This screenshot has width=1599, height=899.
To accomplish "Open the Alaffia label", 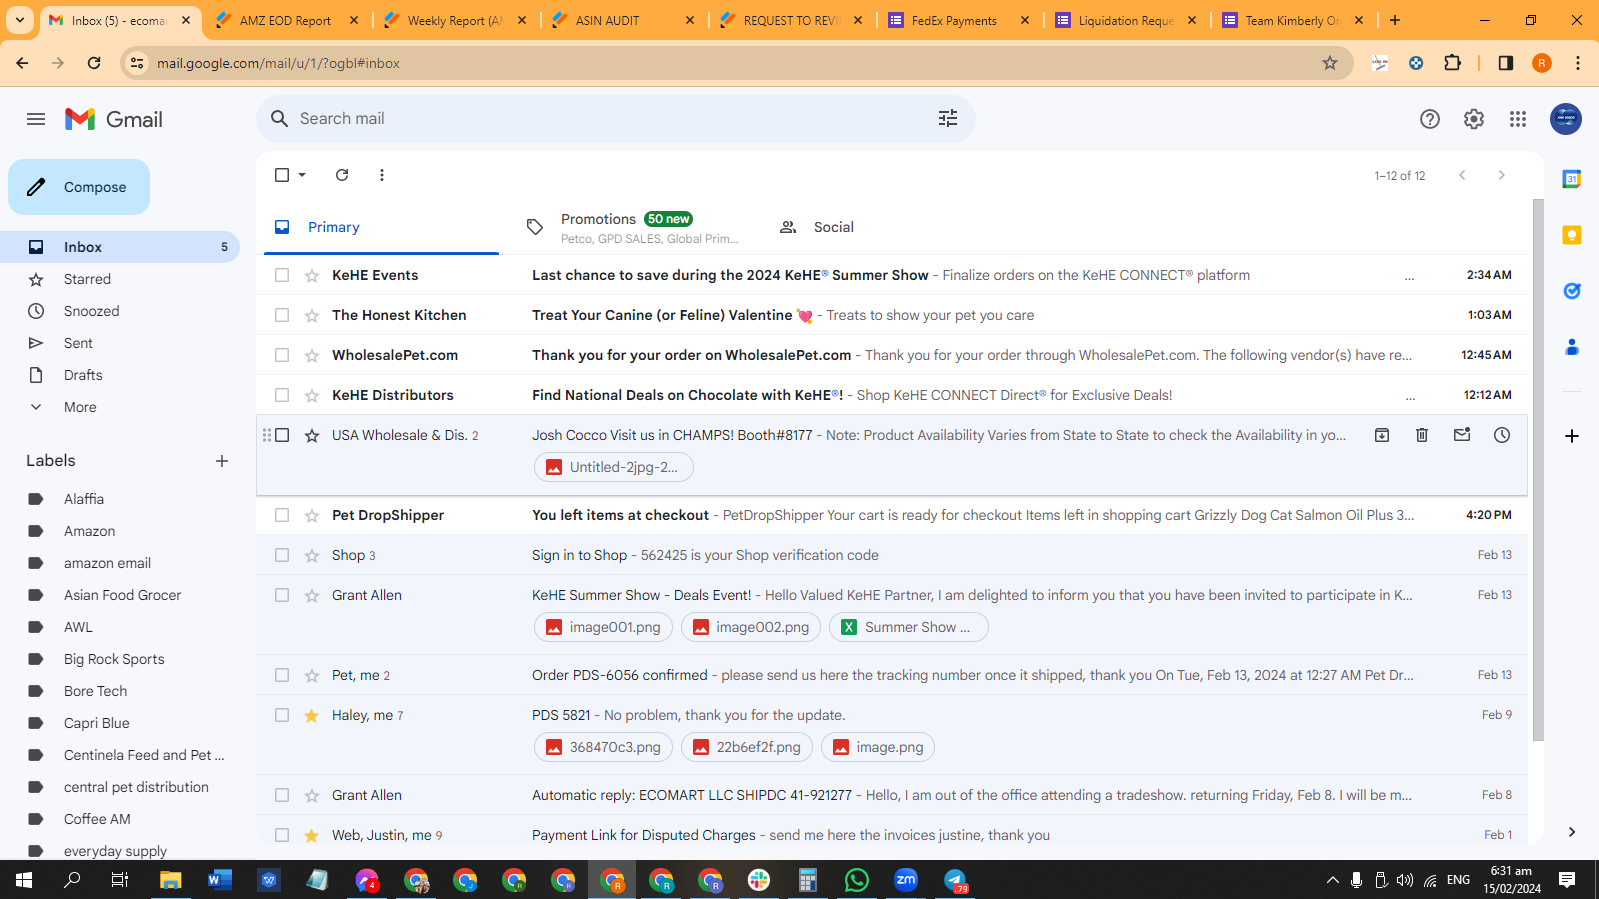I will (x=84, y=499).
